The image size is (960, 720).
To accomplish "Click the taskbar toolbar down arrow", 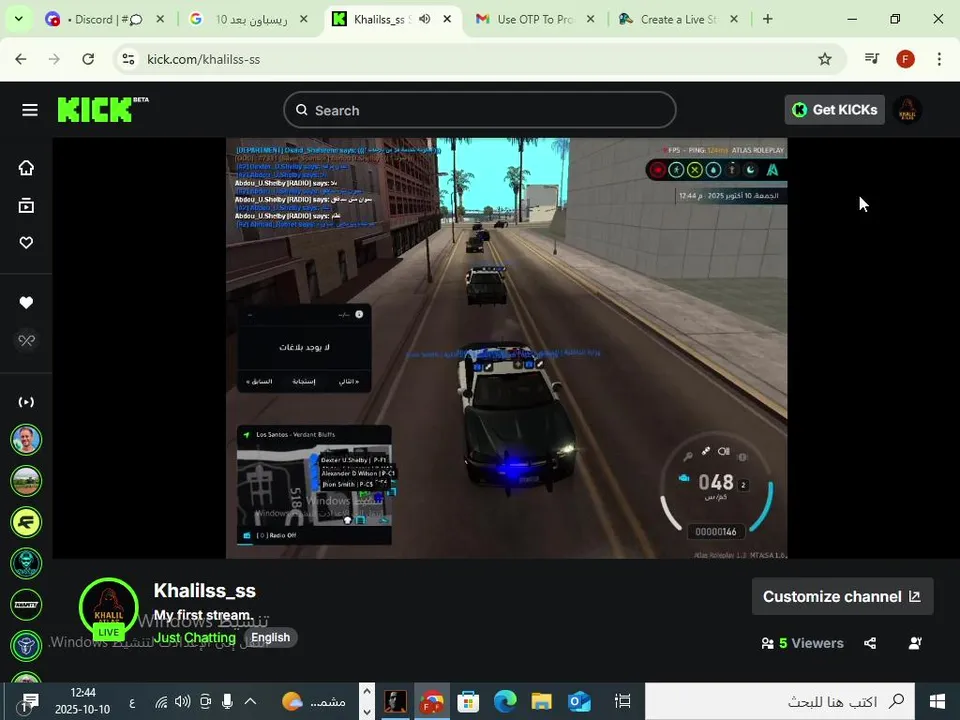I will [366, 711].
